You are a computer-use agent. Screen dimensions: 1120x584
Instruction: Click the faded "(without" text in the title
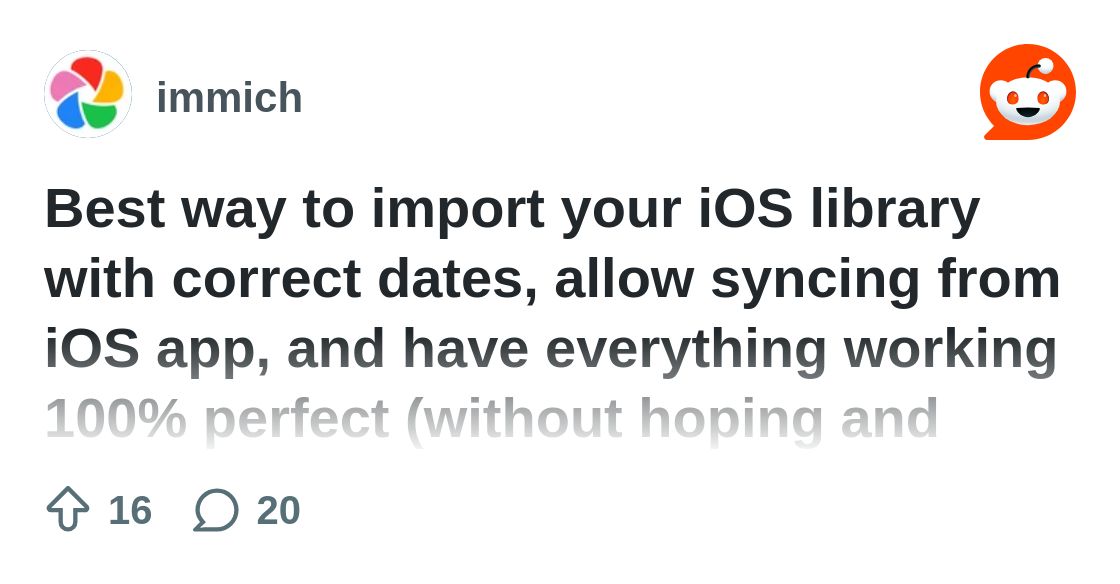515,418
